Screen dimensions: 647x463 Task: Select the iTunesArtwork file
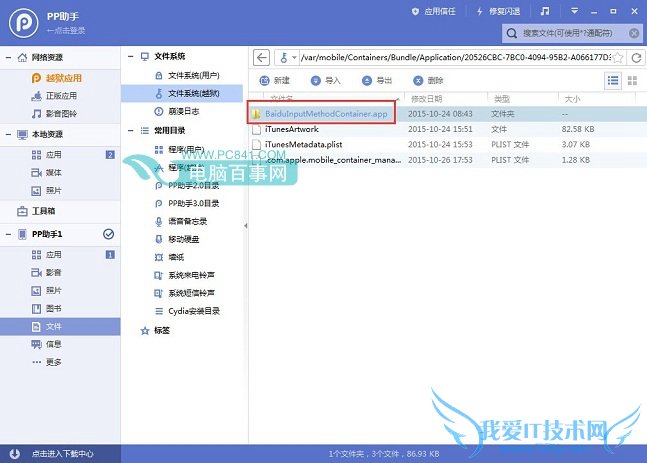tap(447, 129)
